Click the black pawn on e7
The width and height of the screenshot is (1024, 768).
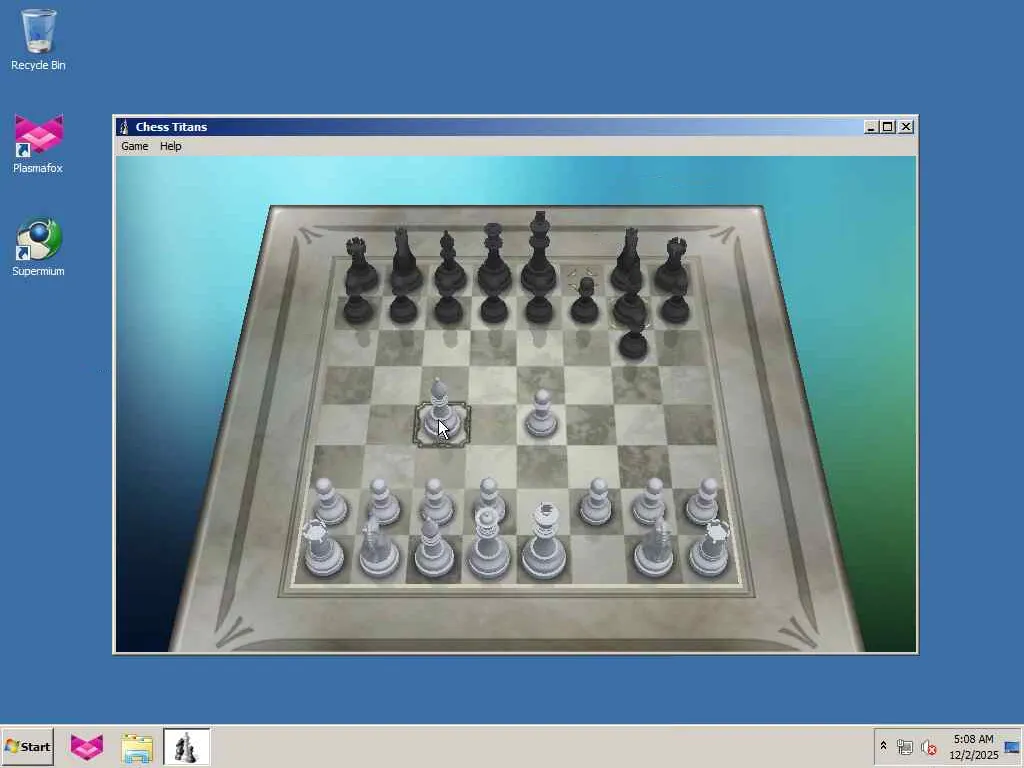point(539,308)
